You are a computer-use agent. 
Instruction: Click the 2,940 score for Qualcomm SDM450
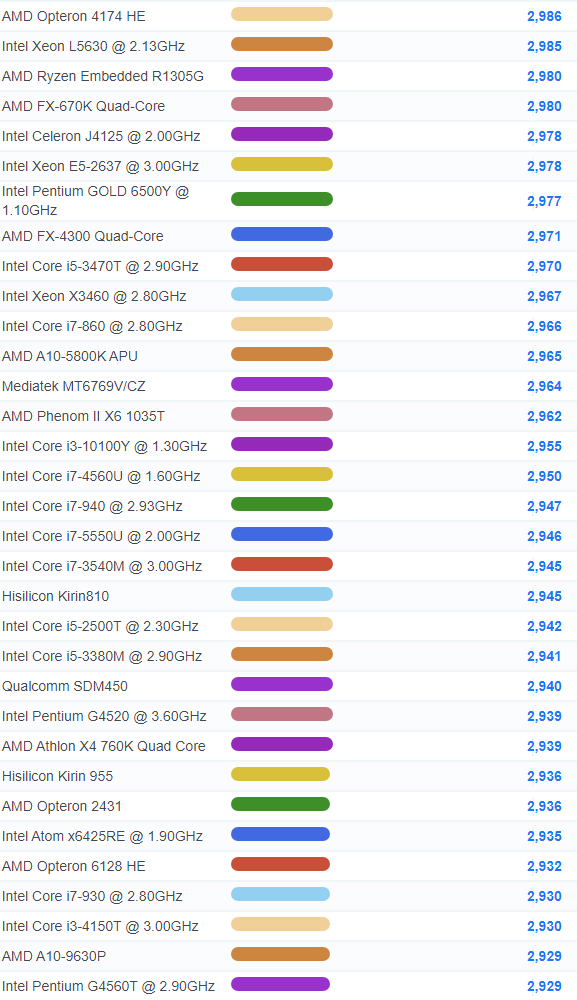pos(544,686)
